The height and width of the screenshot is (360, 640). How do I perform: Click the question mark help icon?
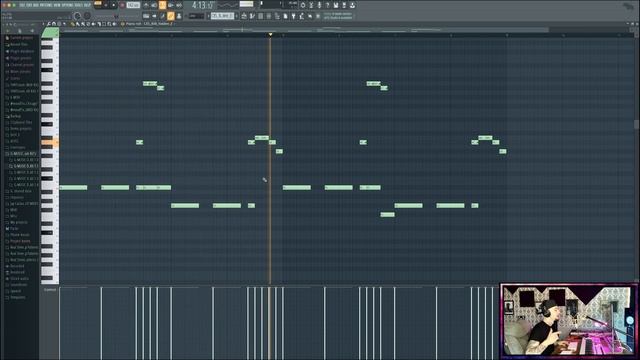point(327,5)
